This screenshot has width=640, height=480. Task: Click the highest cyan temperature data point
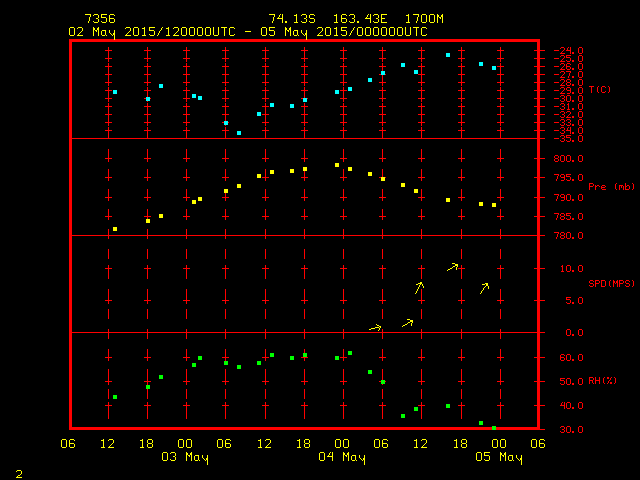coord(448,55)
